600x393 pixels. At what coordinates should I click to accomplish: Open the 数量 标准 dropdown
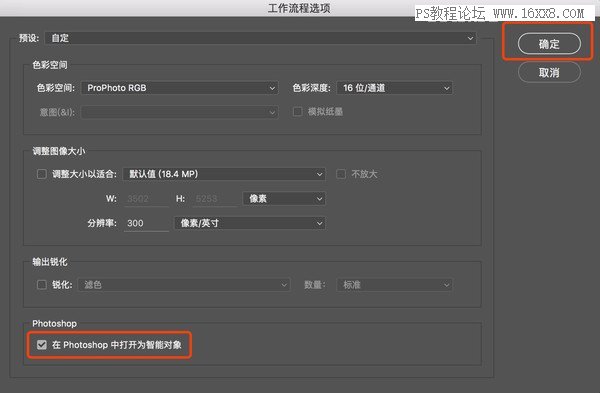click(395, 285)
